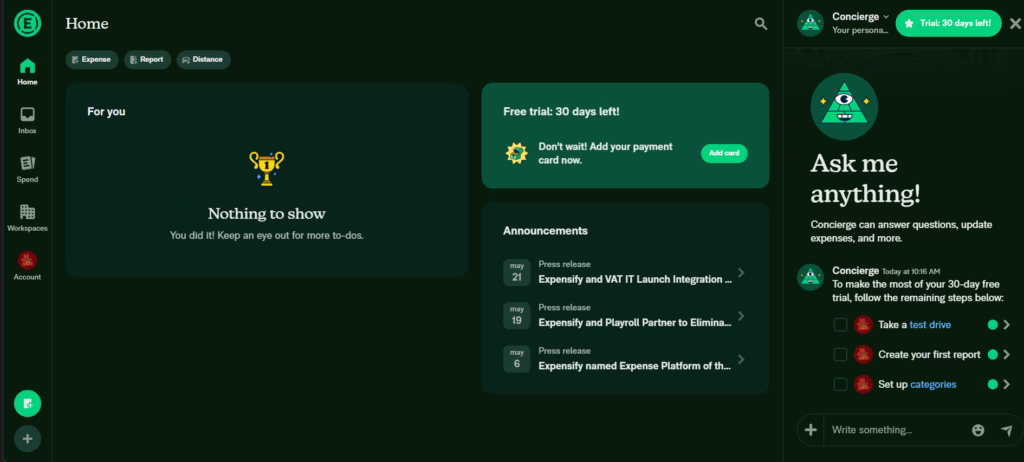Image resolution: width=1024 pixels, height=462 pixels.
Task: Focus the Write something message field
Action: pyautogui.click(x=895, y=430)
